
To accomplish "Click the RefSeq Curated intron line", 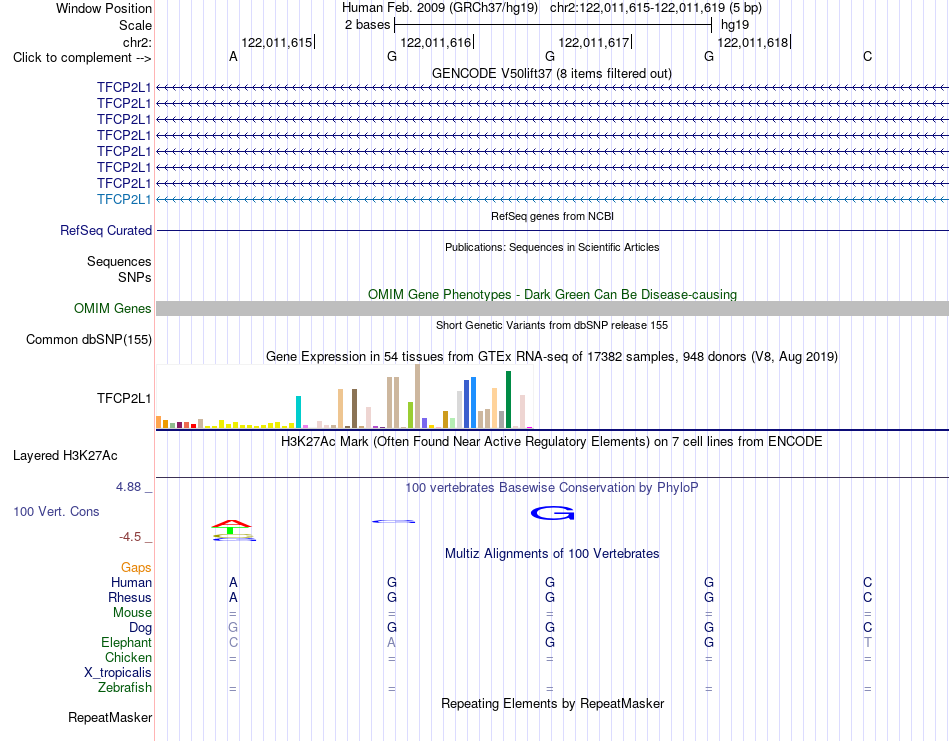I will 552,230.
